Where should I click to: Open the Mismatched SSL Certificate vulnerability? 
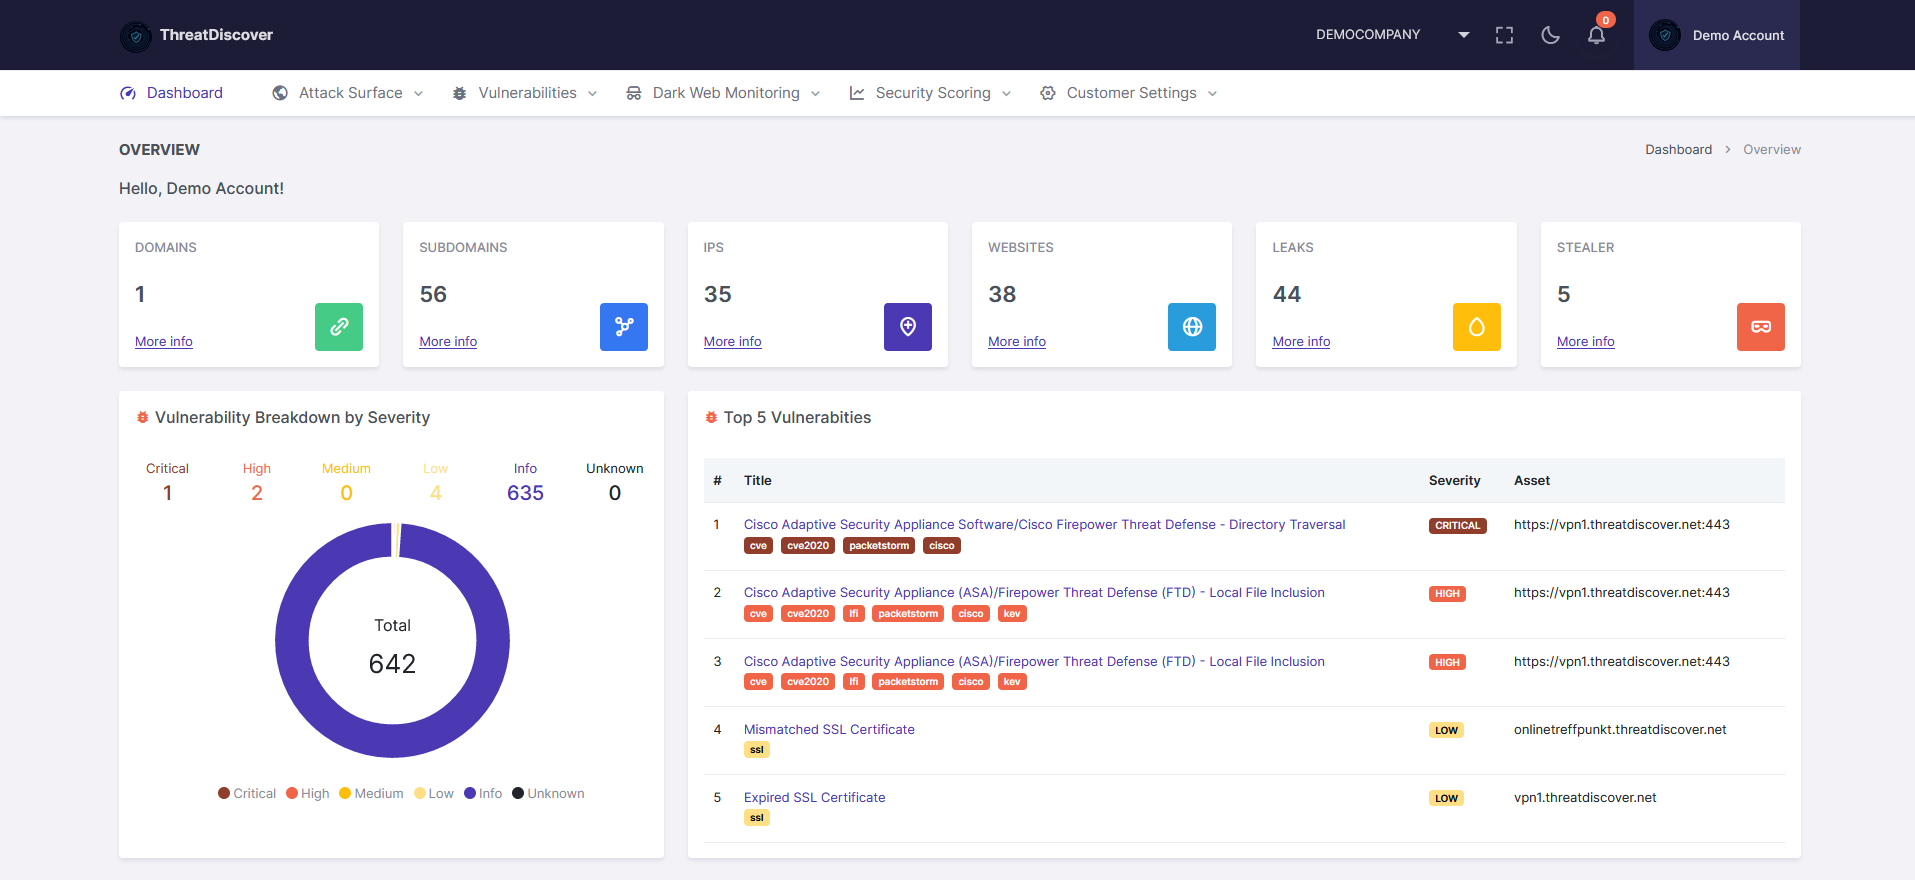coord(829,729)
